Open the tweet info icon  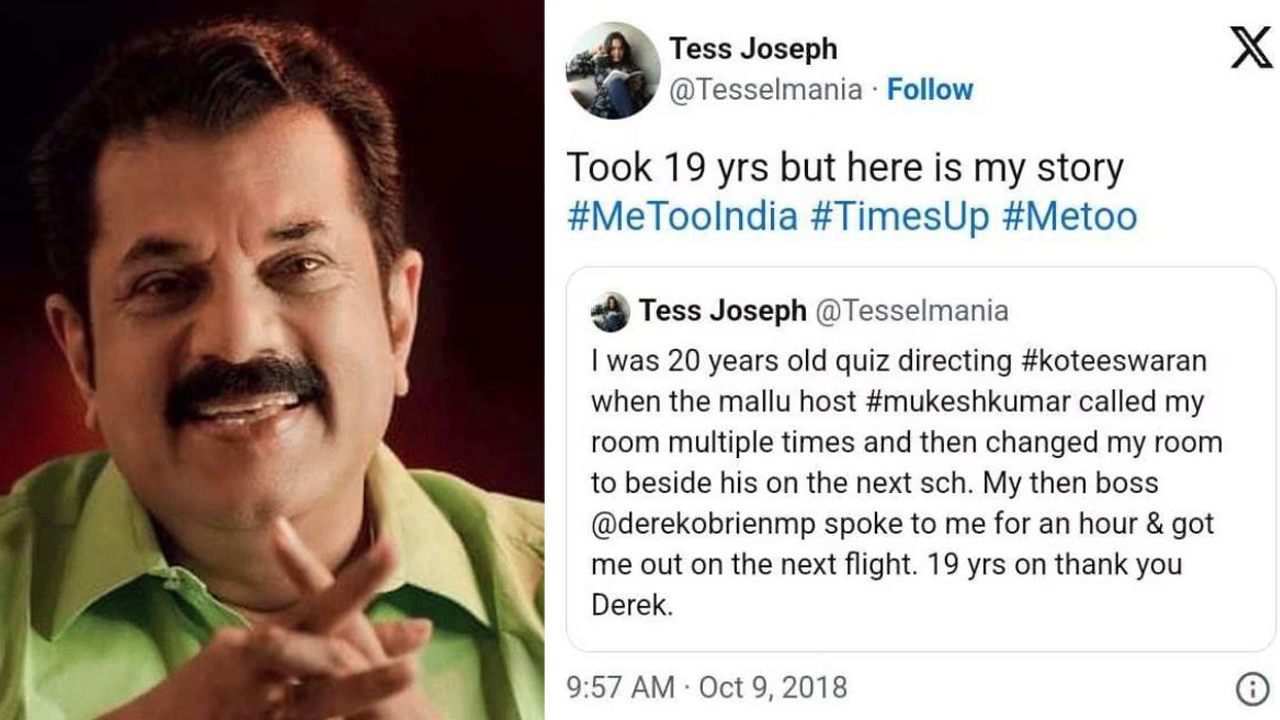click(x=1250, y=688)
